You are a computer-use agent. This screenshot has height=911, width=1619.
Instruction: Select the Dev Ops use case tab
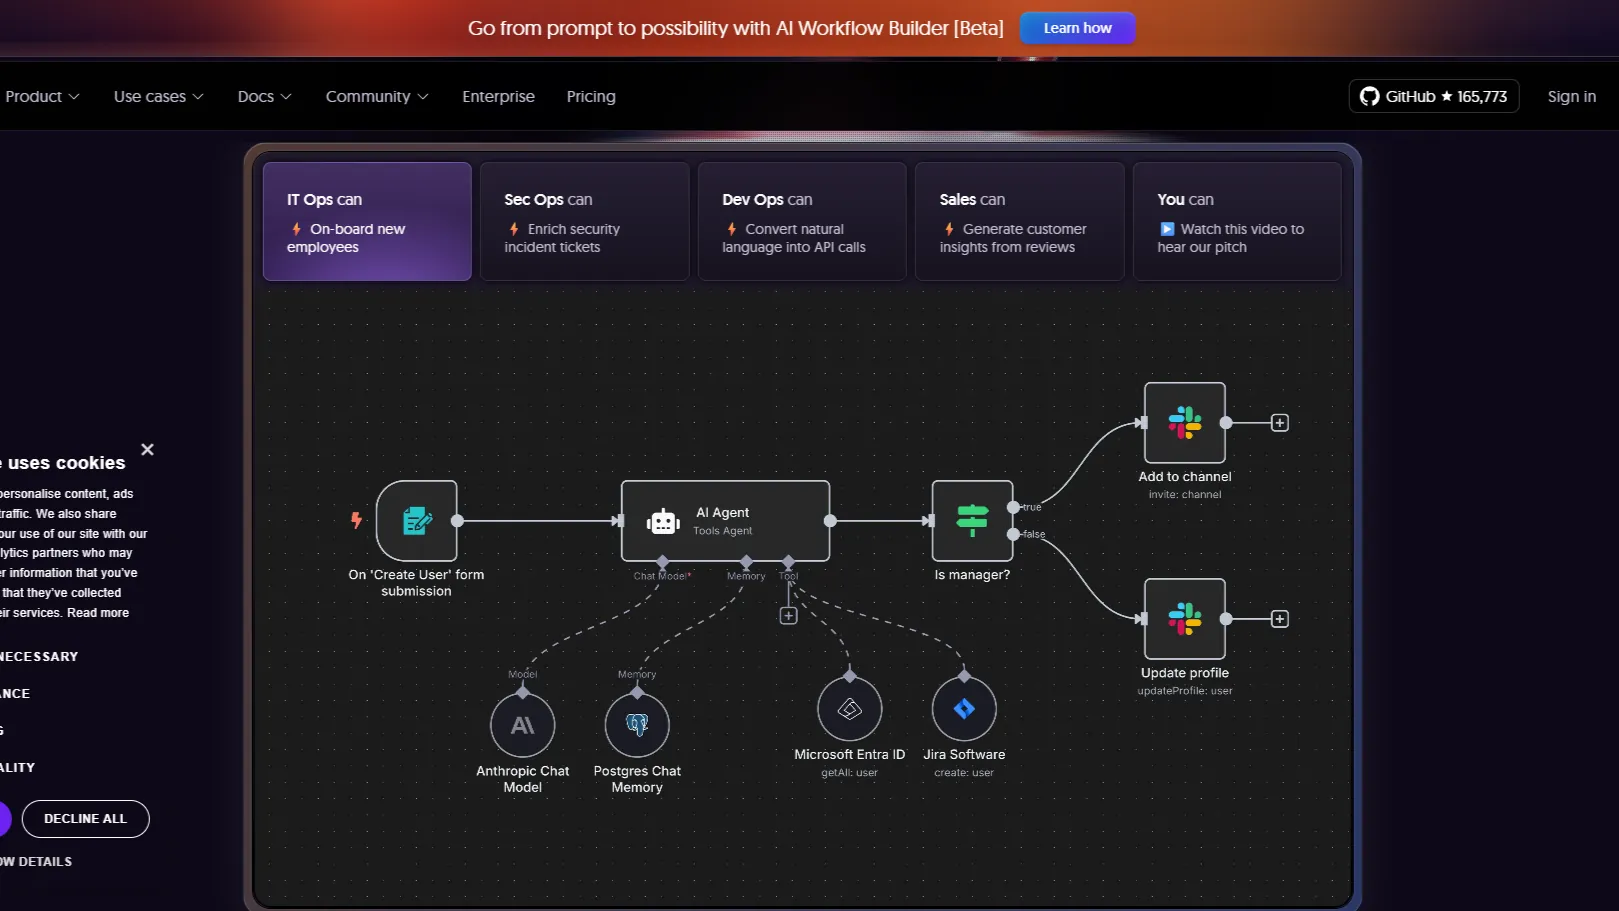(x=802, y=222)
